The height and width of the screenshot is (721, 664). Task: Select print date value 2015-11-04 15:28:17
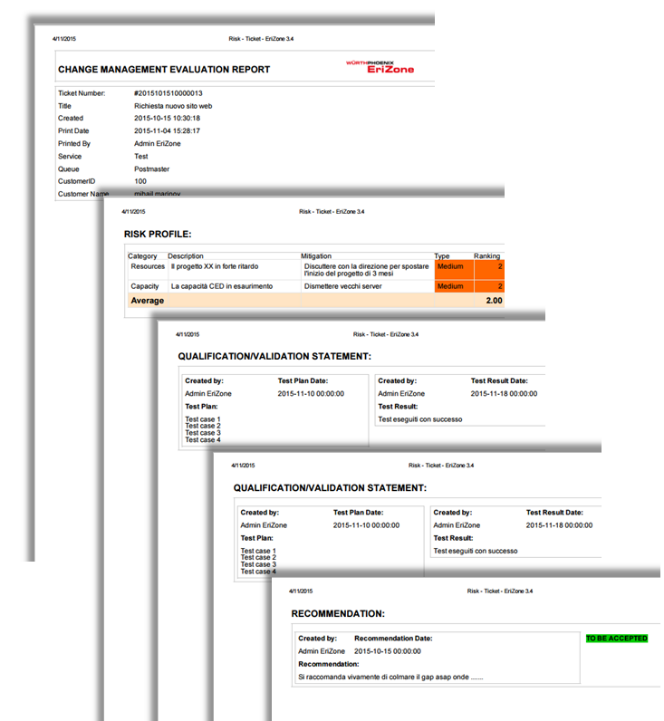point(167,131)
